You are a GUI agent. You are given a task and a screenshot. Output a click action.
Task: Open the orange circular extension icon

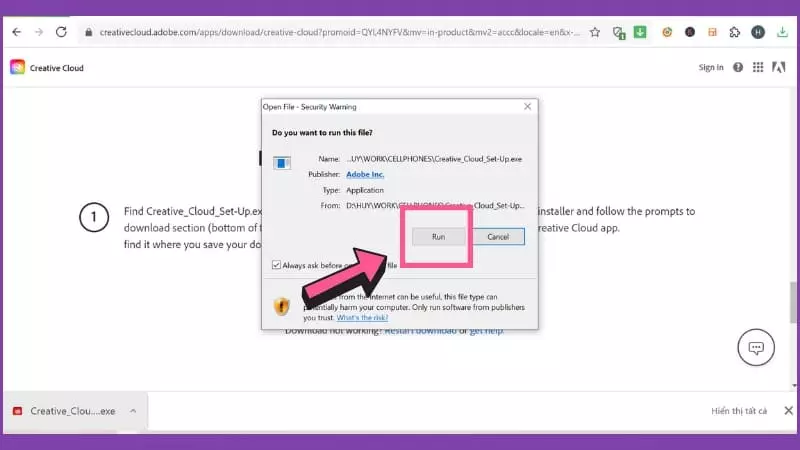pos(667,32)
